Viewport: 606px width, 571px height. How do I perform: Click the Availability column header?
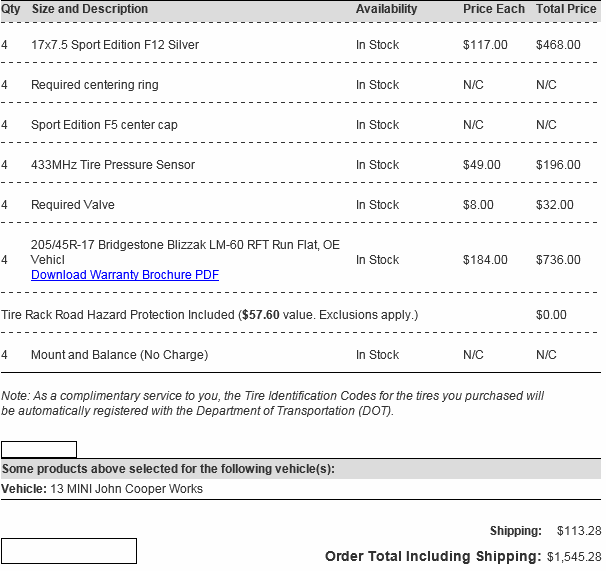pyautogui.click(x=386, y=9)
